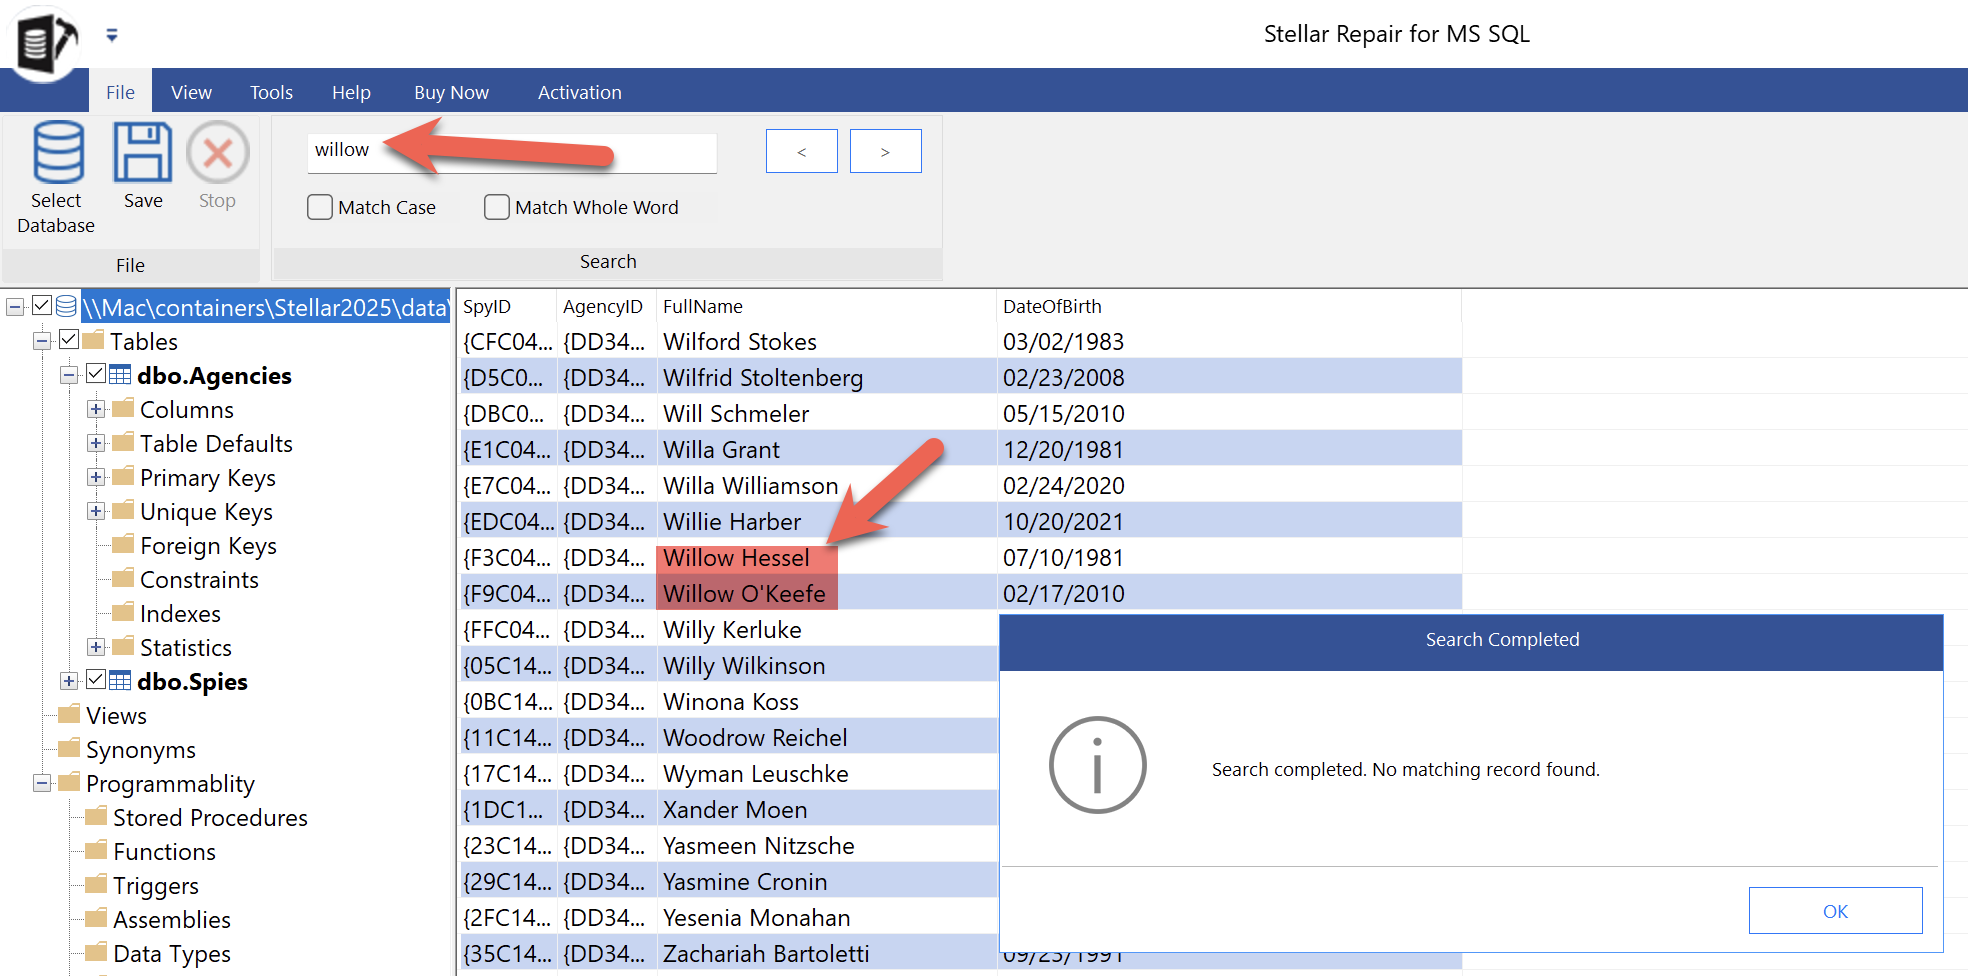
Task: Select the 'Wilford Stokes' cell
Action: [x=826, y=341]
